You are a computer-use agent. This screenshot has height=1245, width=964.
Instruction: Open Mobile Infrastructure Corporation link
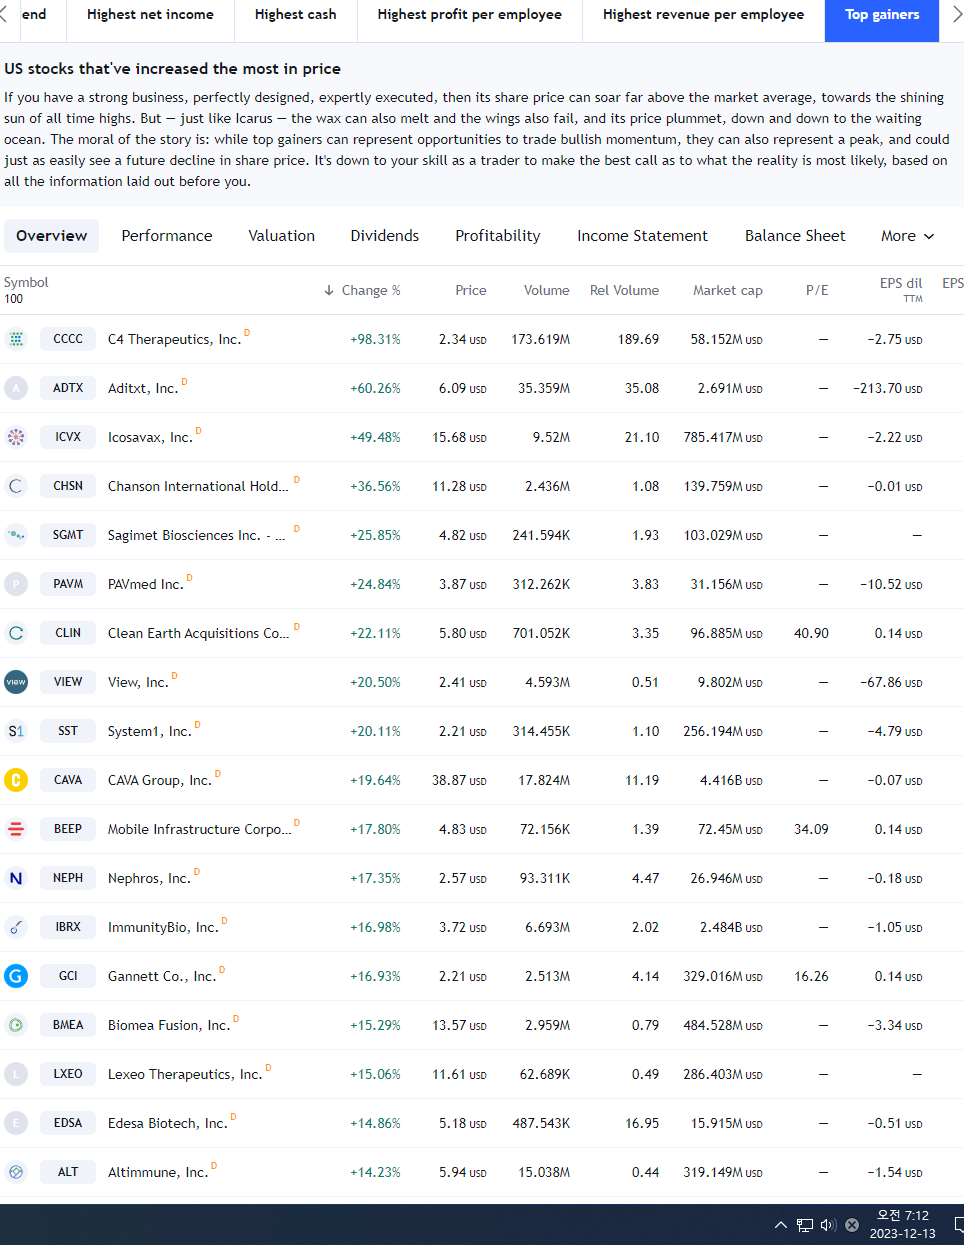pos(200,829)
